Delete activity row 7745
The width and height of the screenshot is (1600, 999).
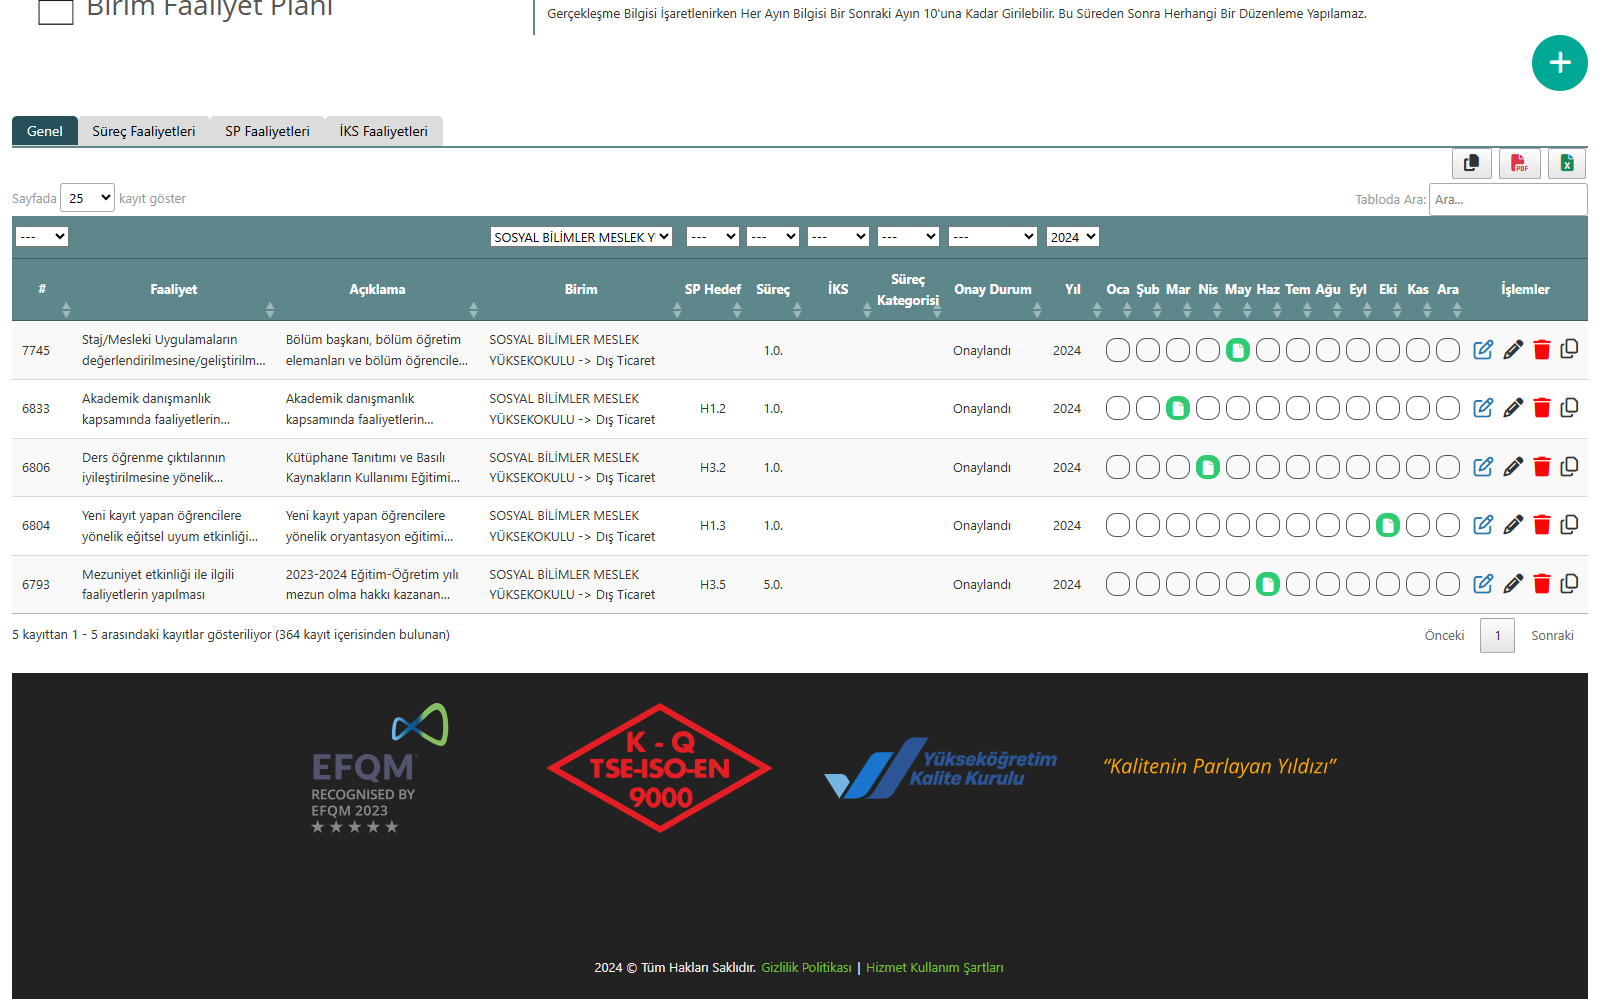coord(1541,350)
